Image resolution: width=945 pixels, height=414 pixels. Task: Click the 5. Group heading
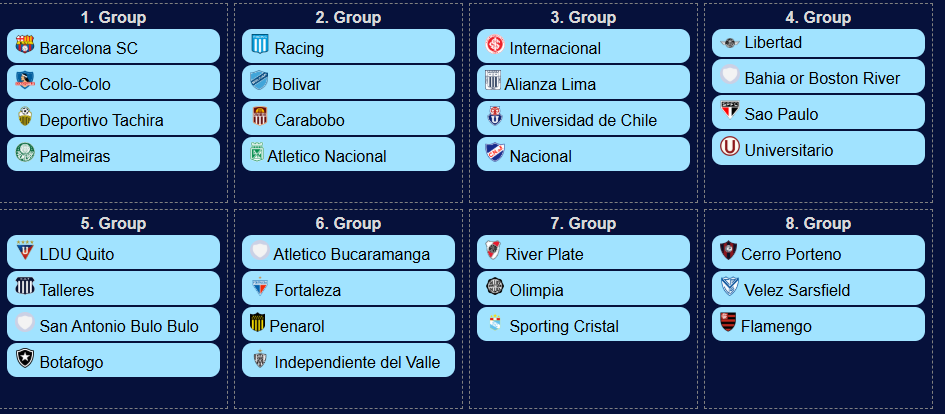[x=113, y=224]
